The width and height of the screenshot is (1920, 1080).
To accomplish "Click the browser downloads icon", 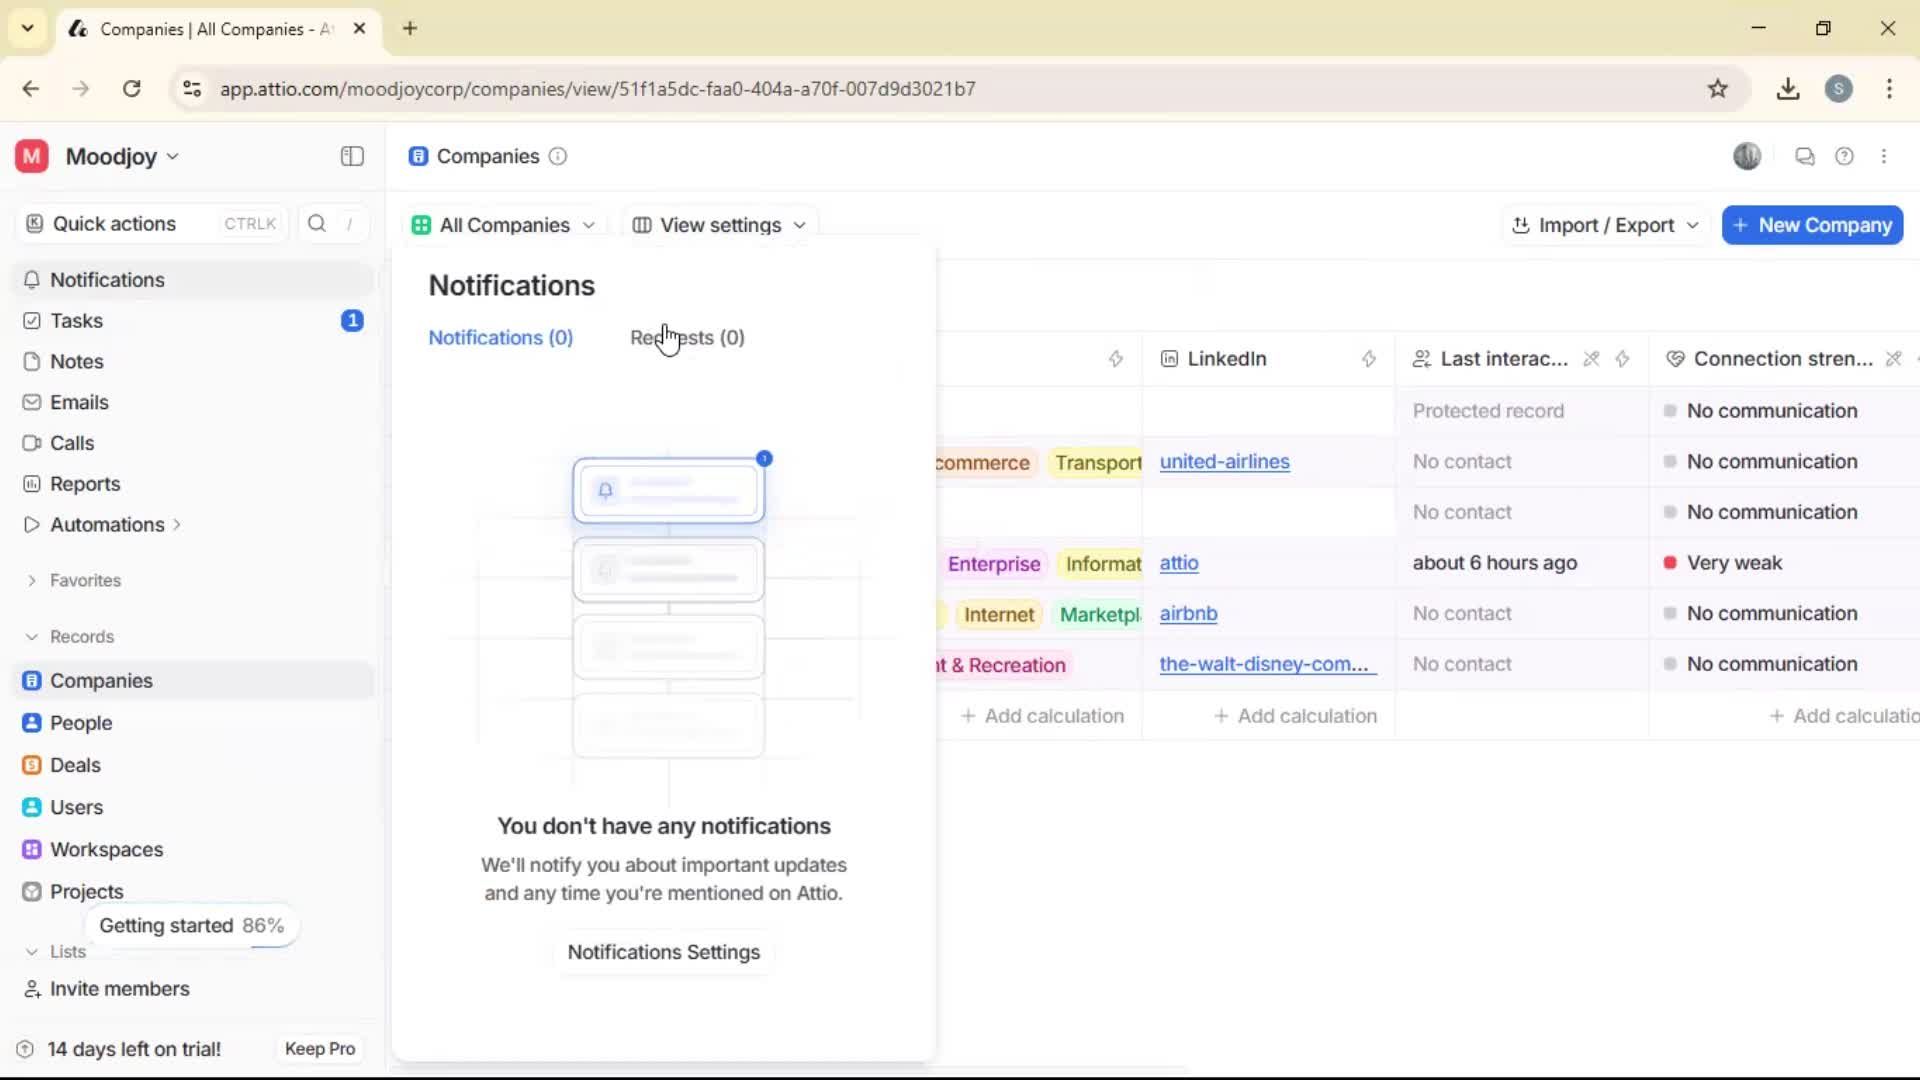I will pos(1788,89).
